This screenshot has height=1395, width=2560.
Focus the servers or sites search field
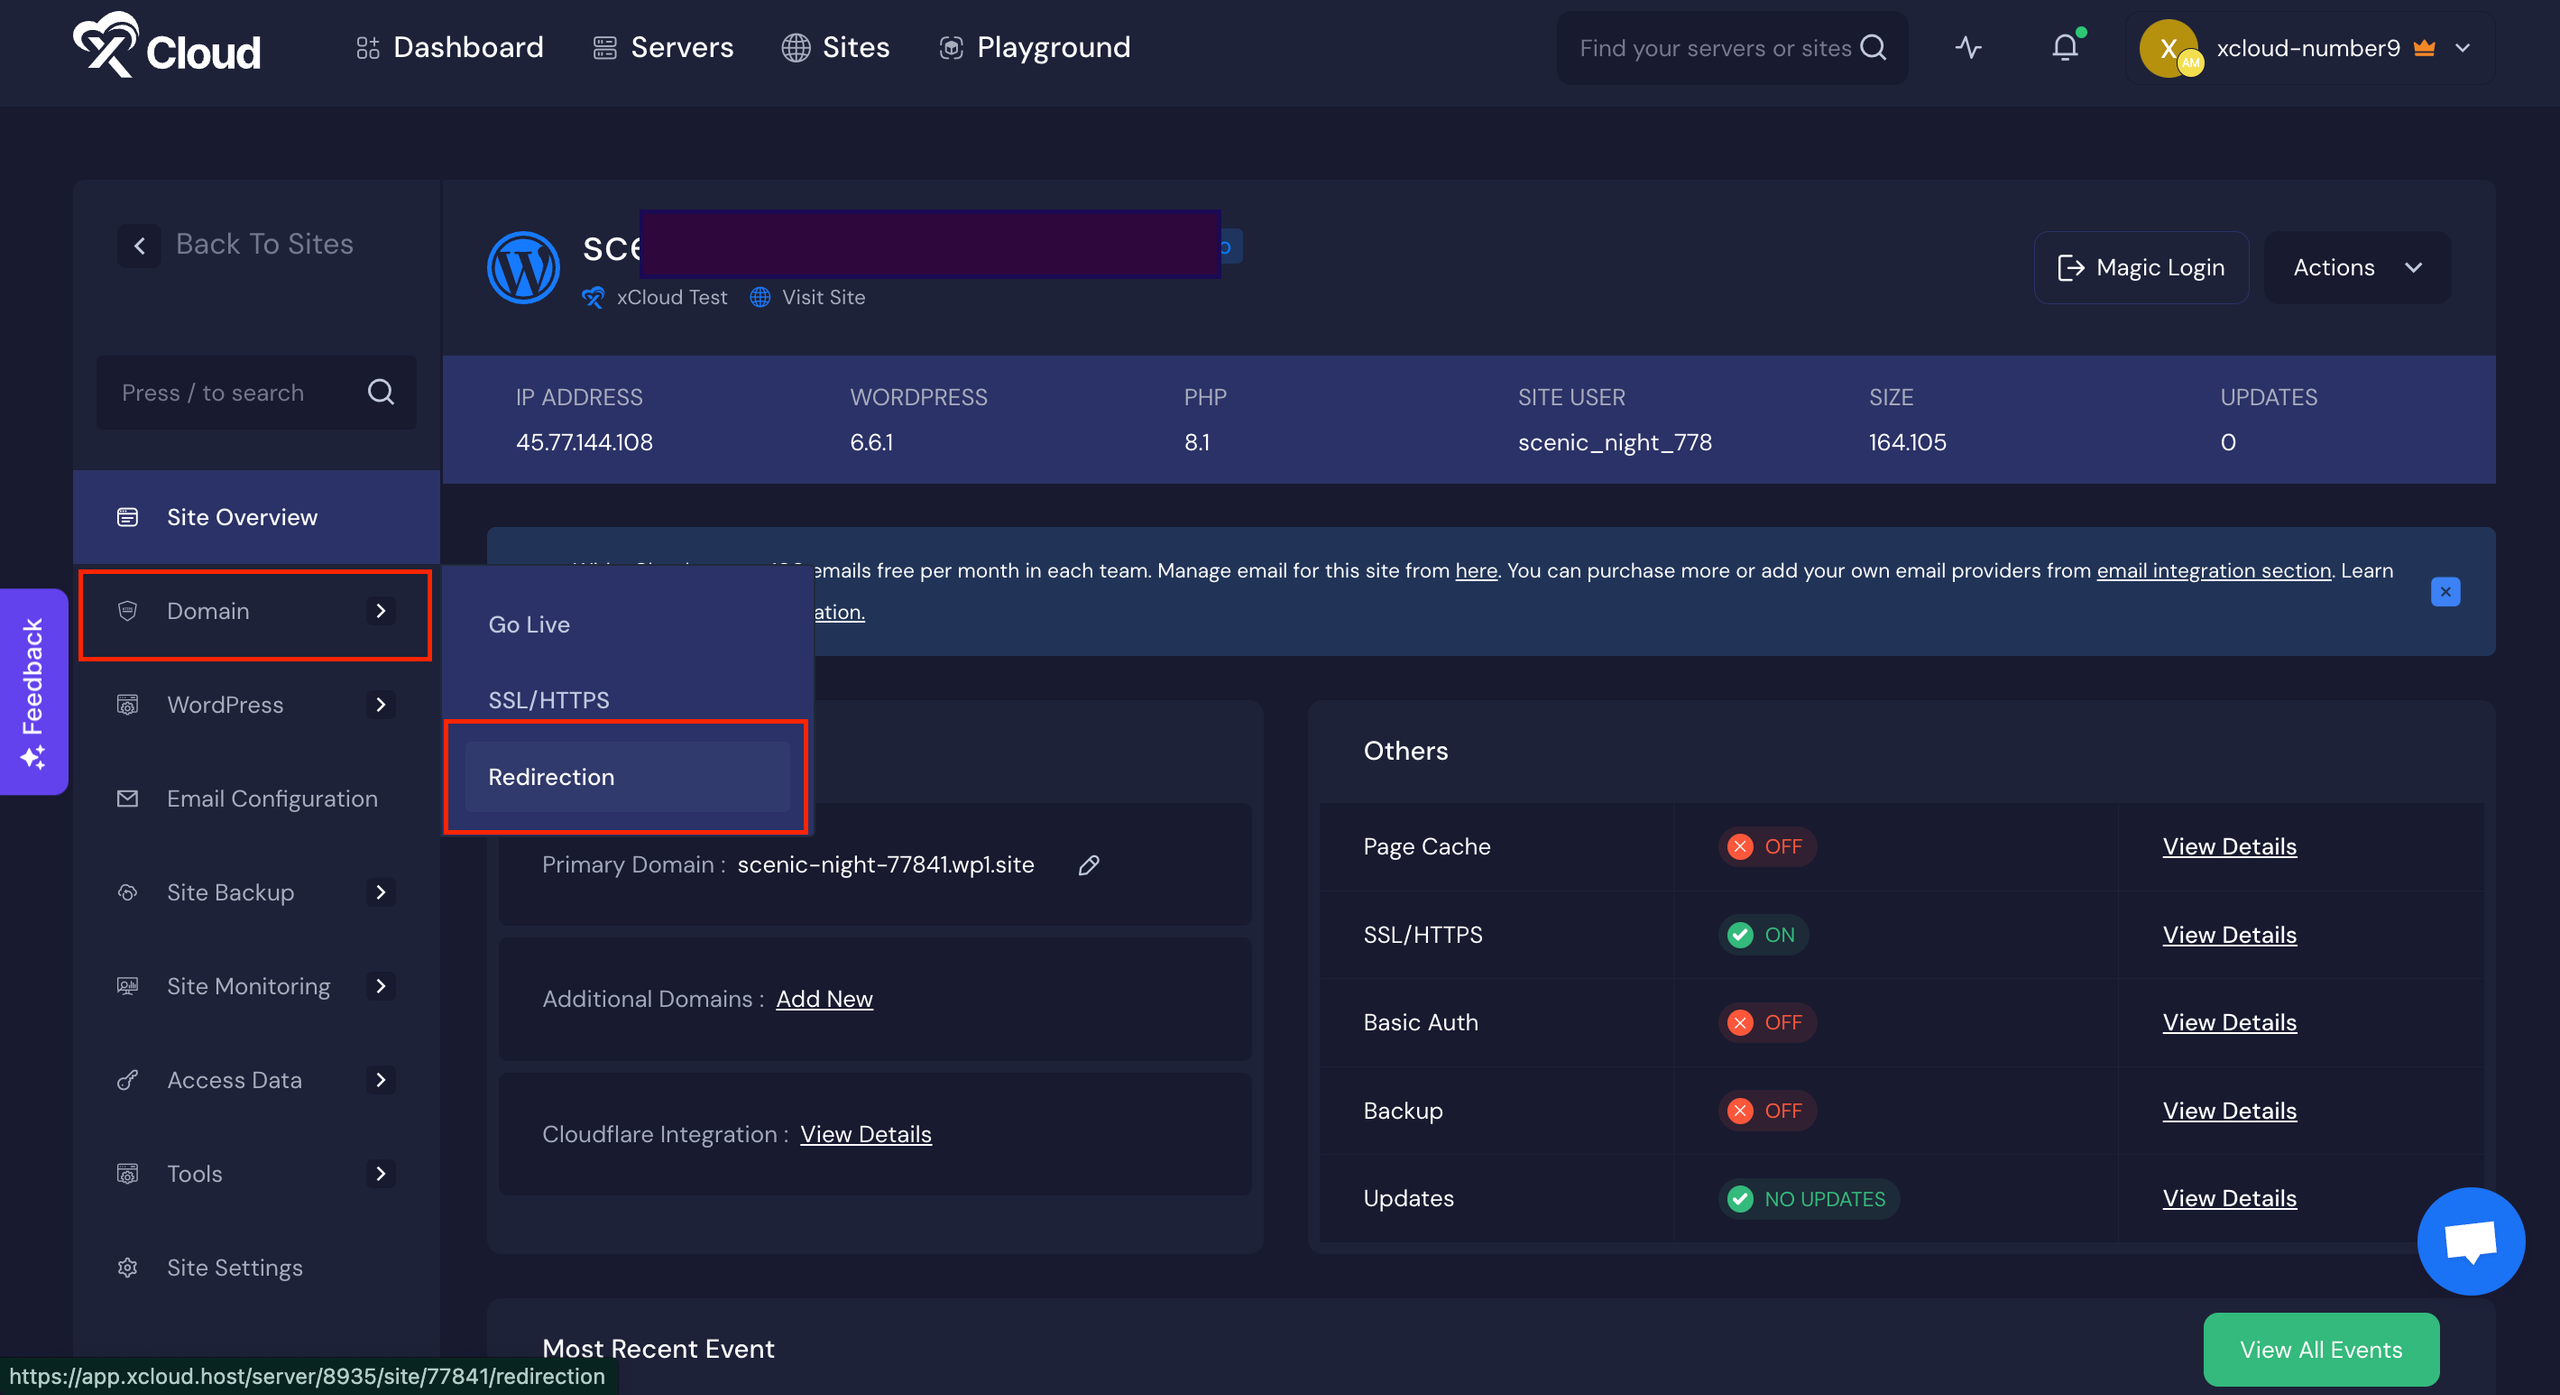point(1732,47)
